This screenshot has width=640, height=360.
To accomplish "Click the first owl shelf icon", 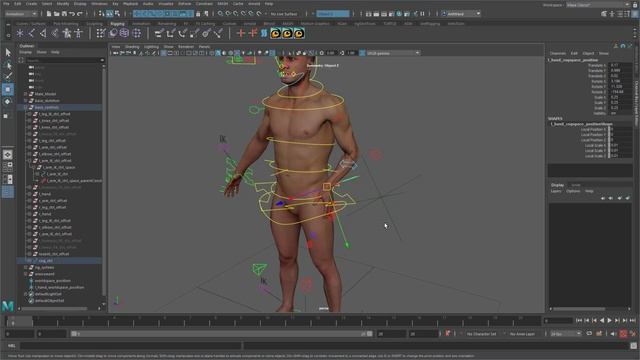I will coord(276,33).
